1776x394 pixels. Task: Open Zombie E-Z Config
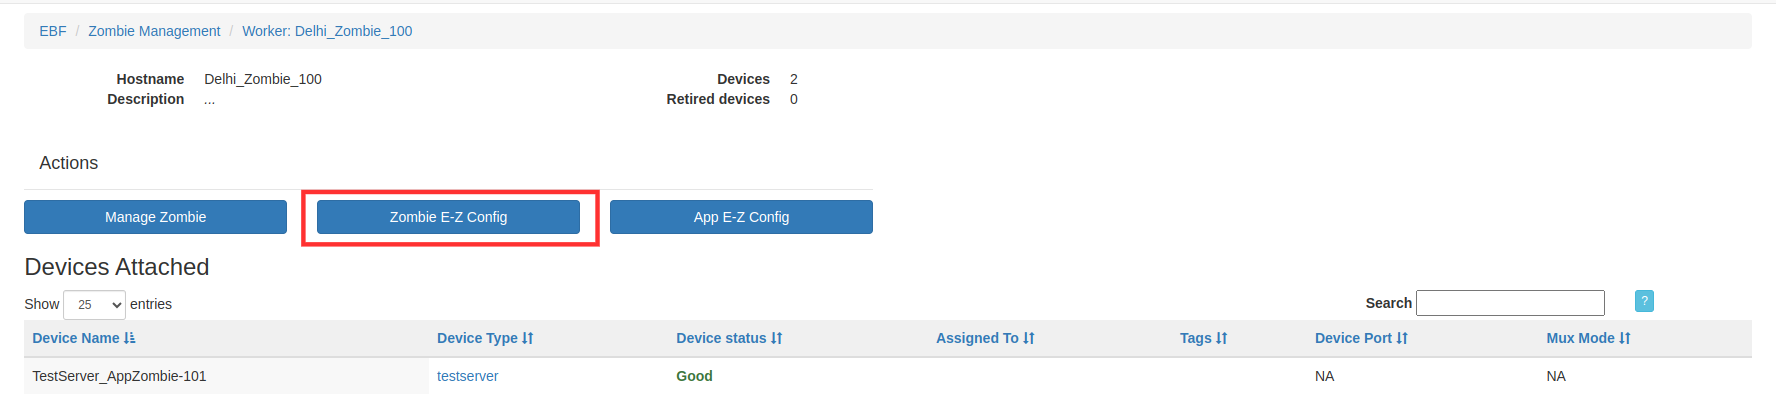tap(448, 217)
